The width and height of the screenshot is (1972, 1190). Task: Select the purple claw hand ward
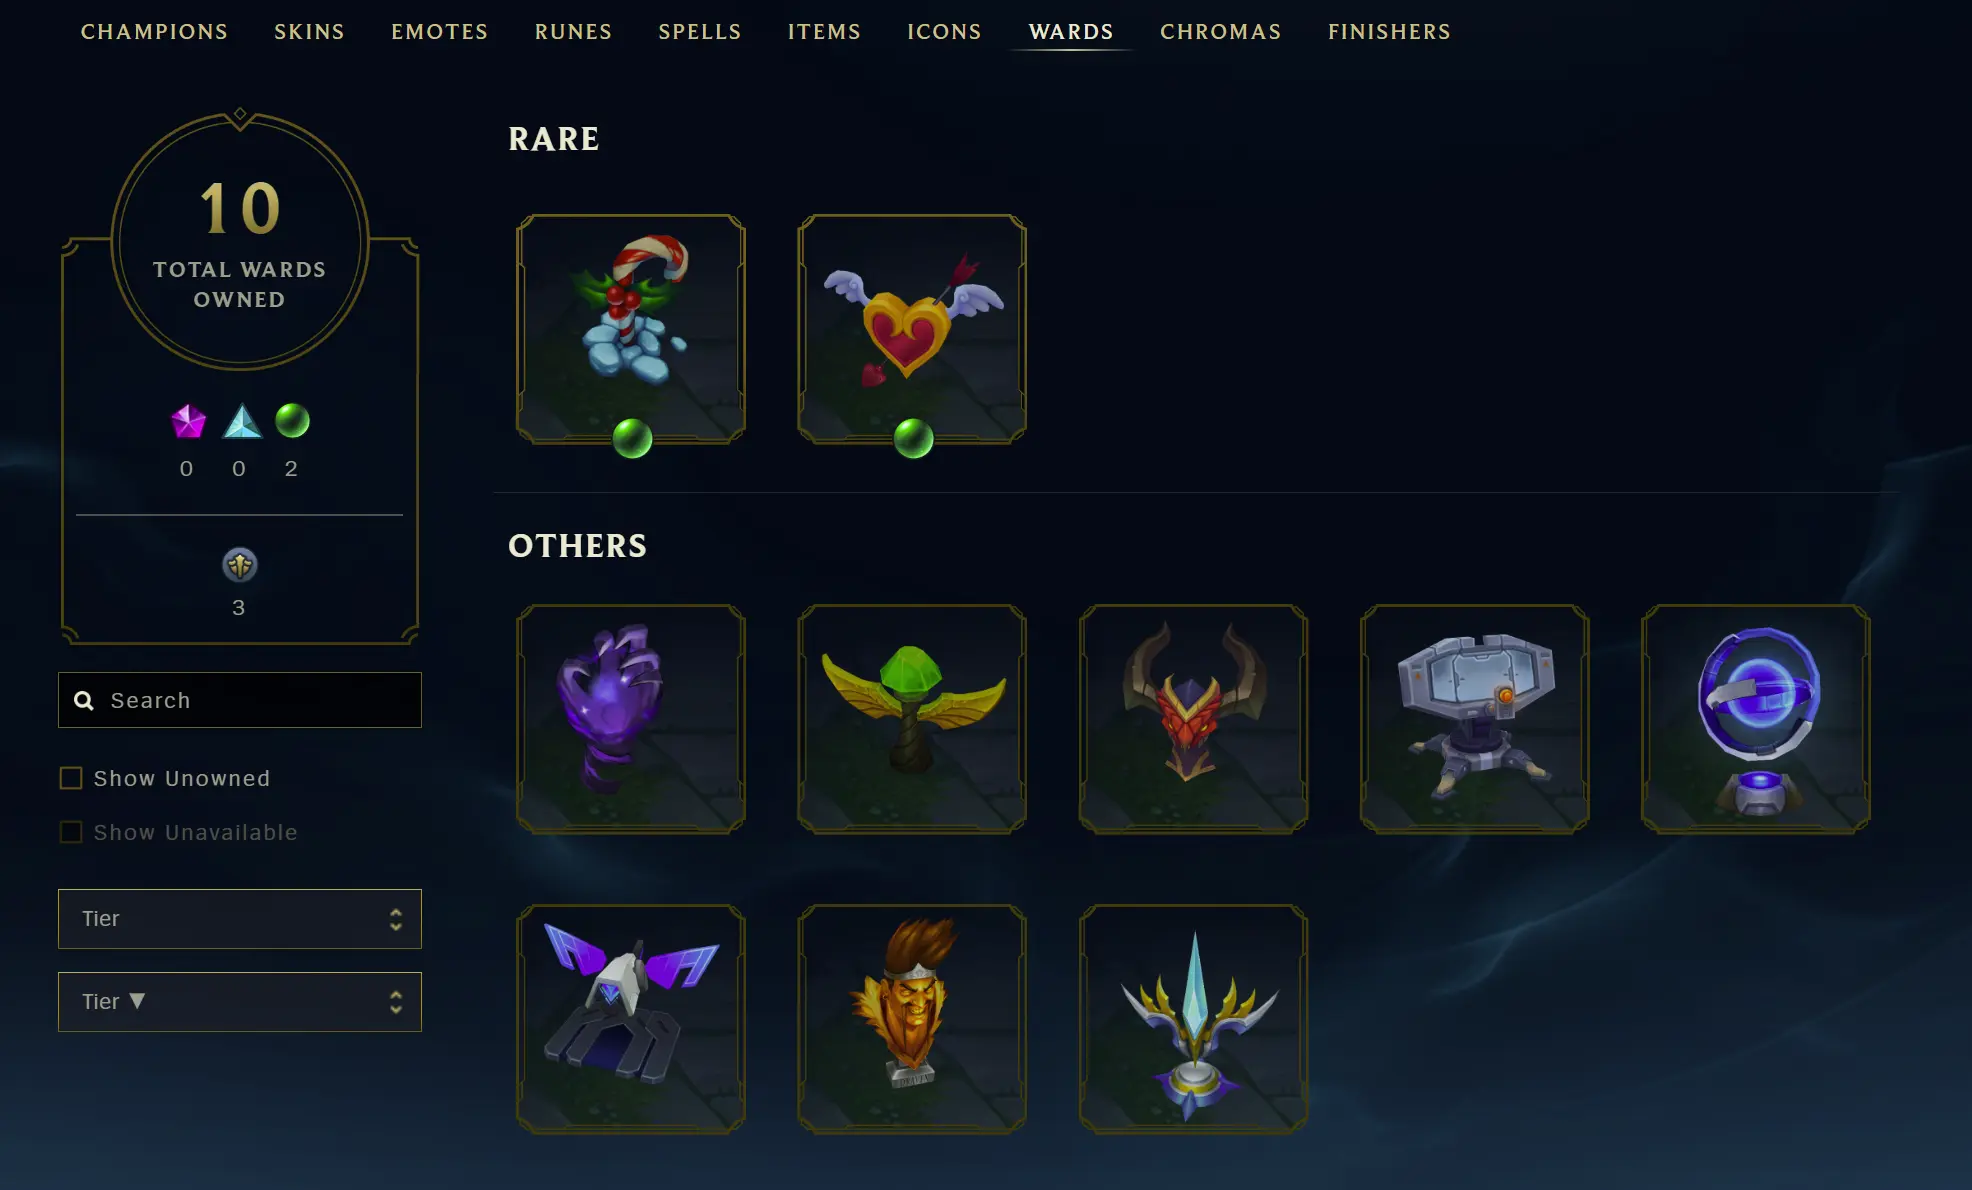[631, 719]
